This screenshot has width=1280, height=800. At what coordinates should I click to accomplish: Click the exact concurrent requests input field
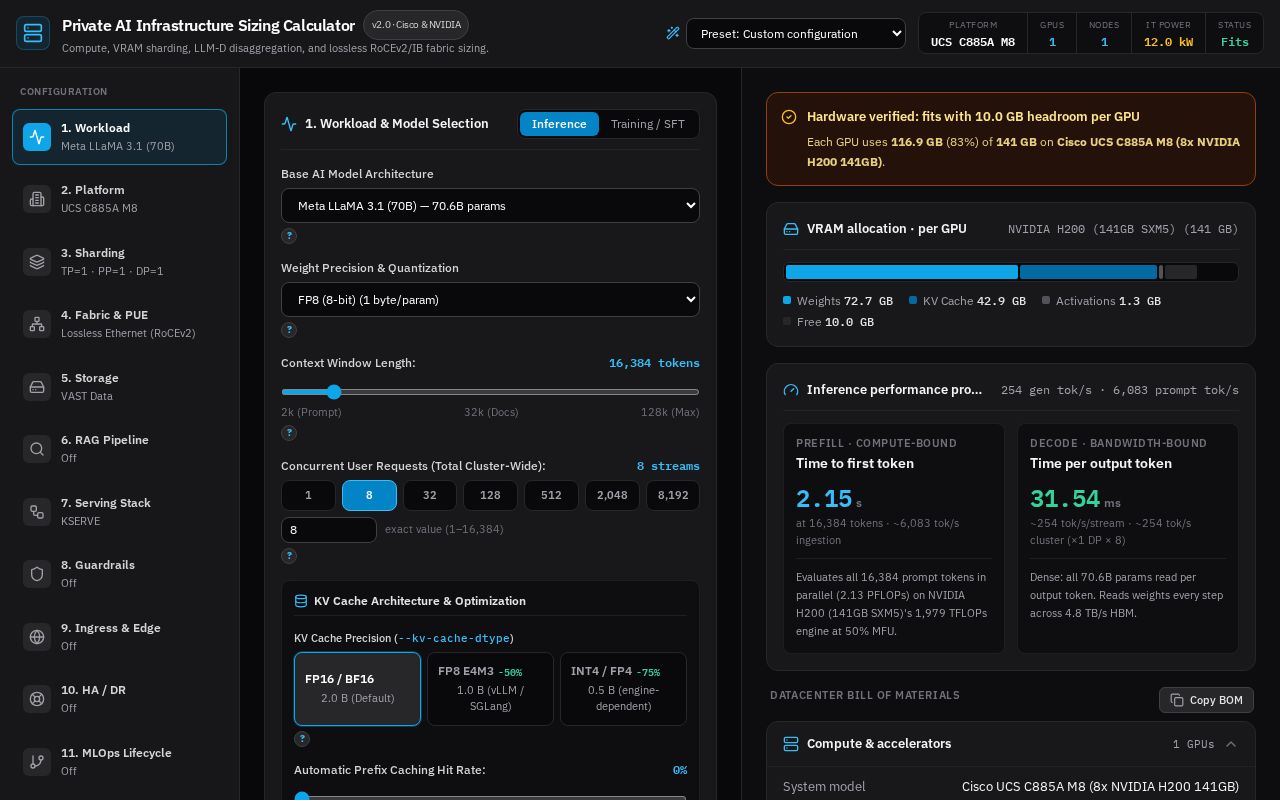pyautogui.click(x=329, y=530)
